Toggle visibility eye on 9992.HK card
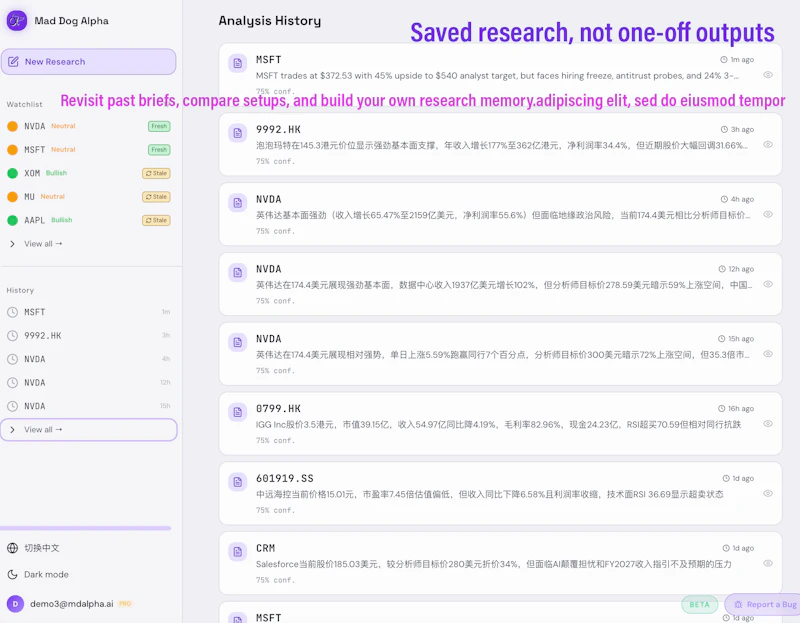This screenshot has width=800, height=623. [767, 144]
